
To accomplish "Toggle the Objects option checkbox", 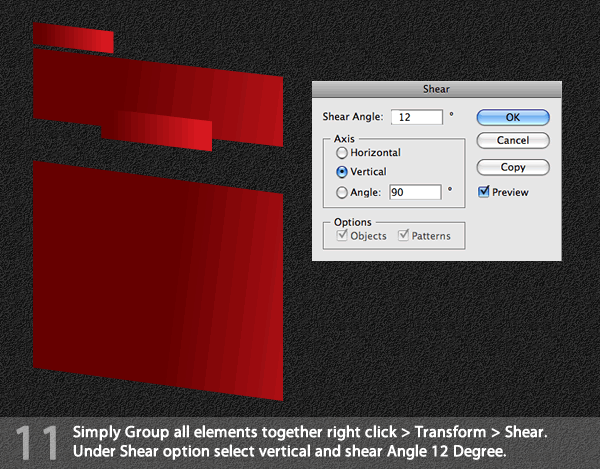I will [342, 235].
